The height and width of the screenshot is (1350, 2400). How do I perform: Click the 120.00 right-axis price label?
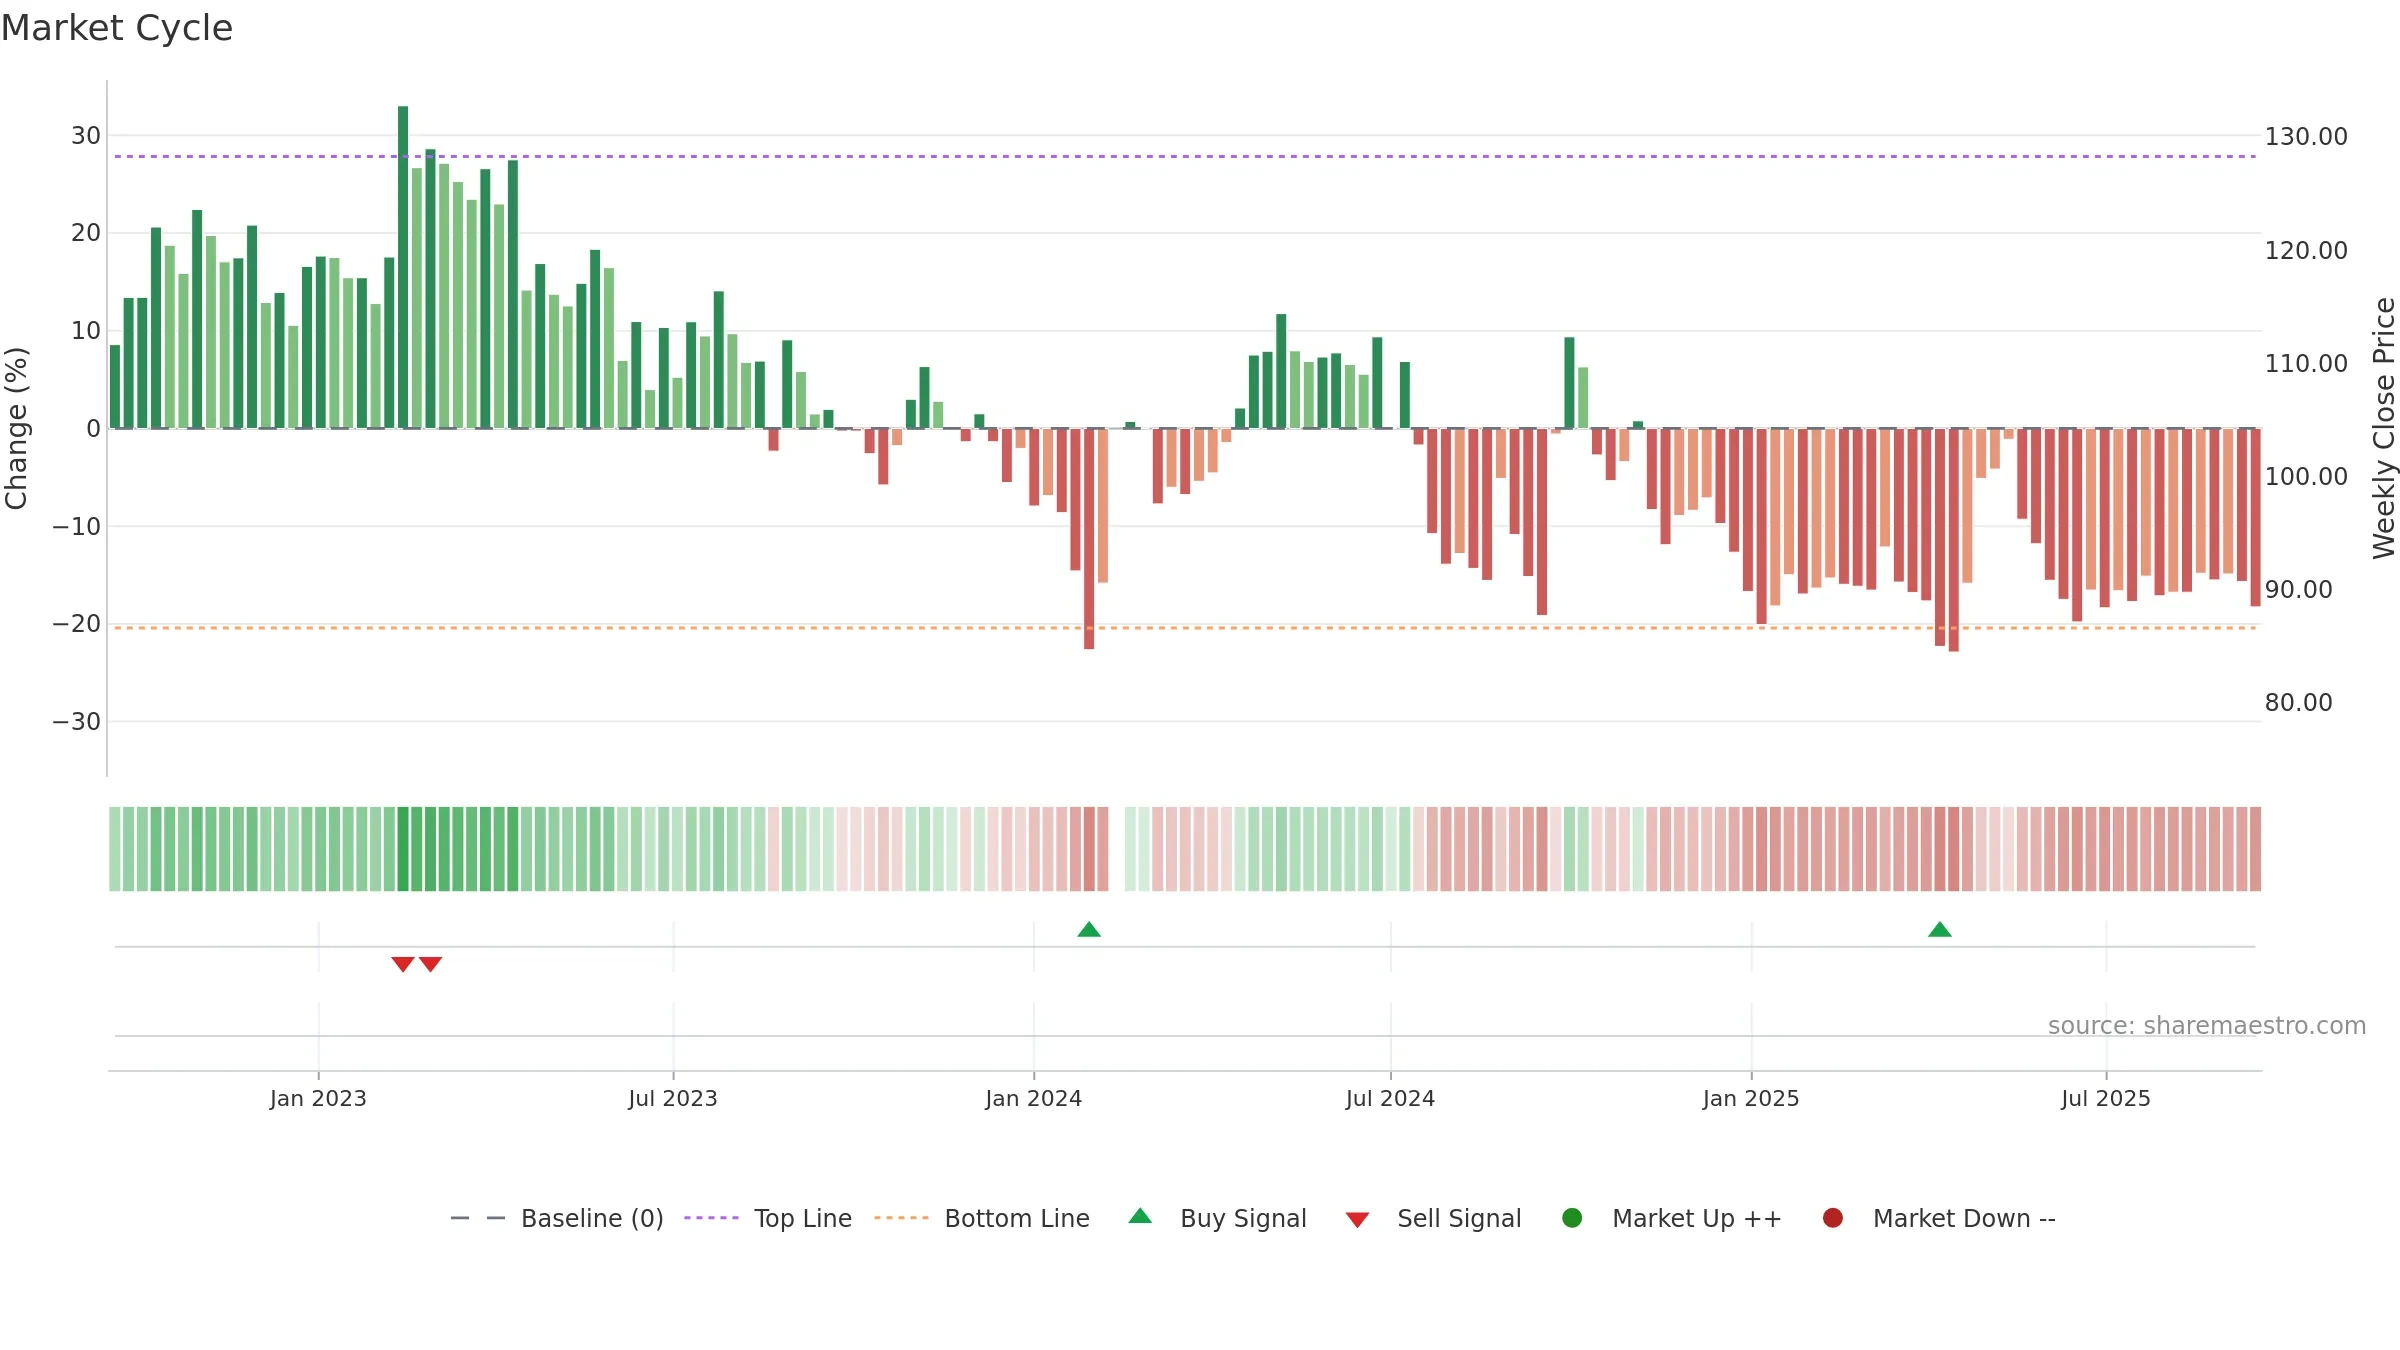click(x=2306, y=251)
